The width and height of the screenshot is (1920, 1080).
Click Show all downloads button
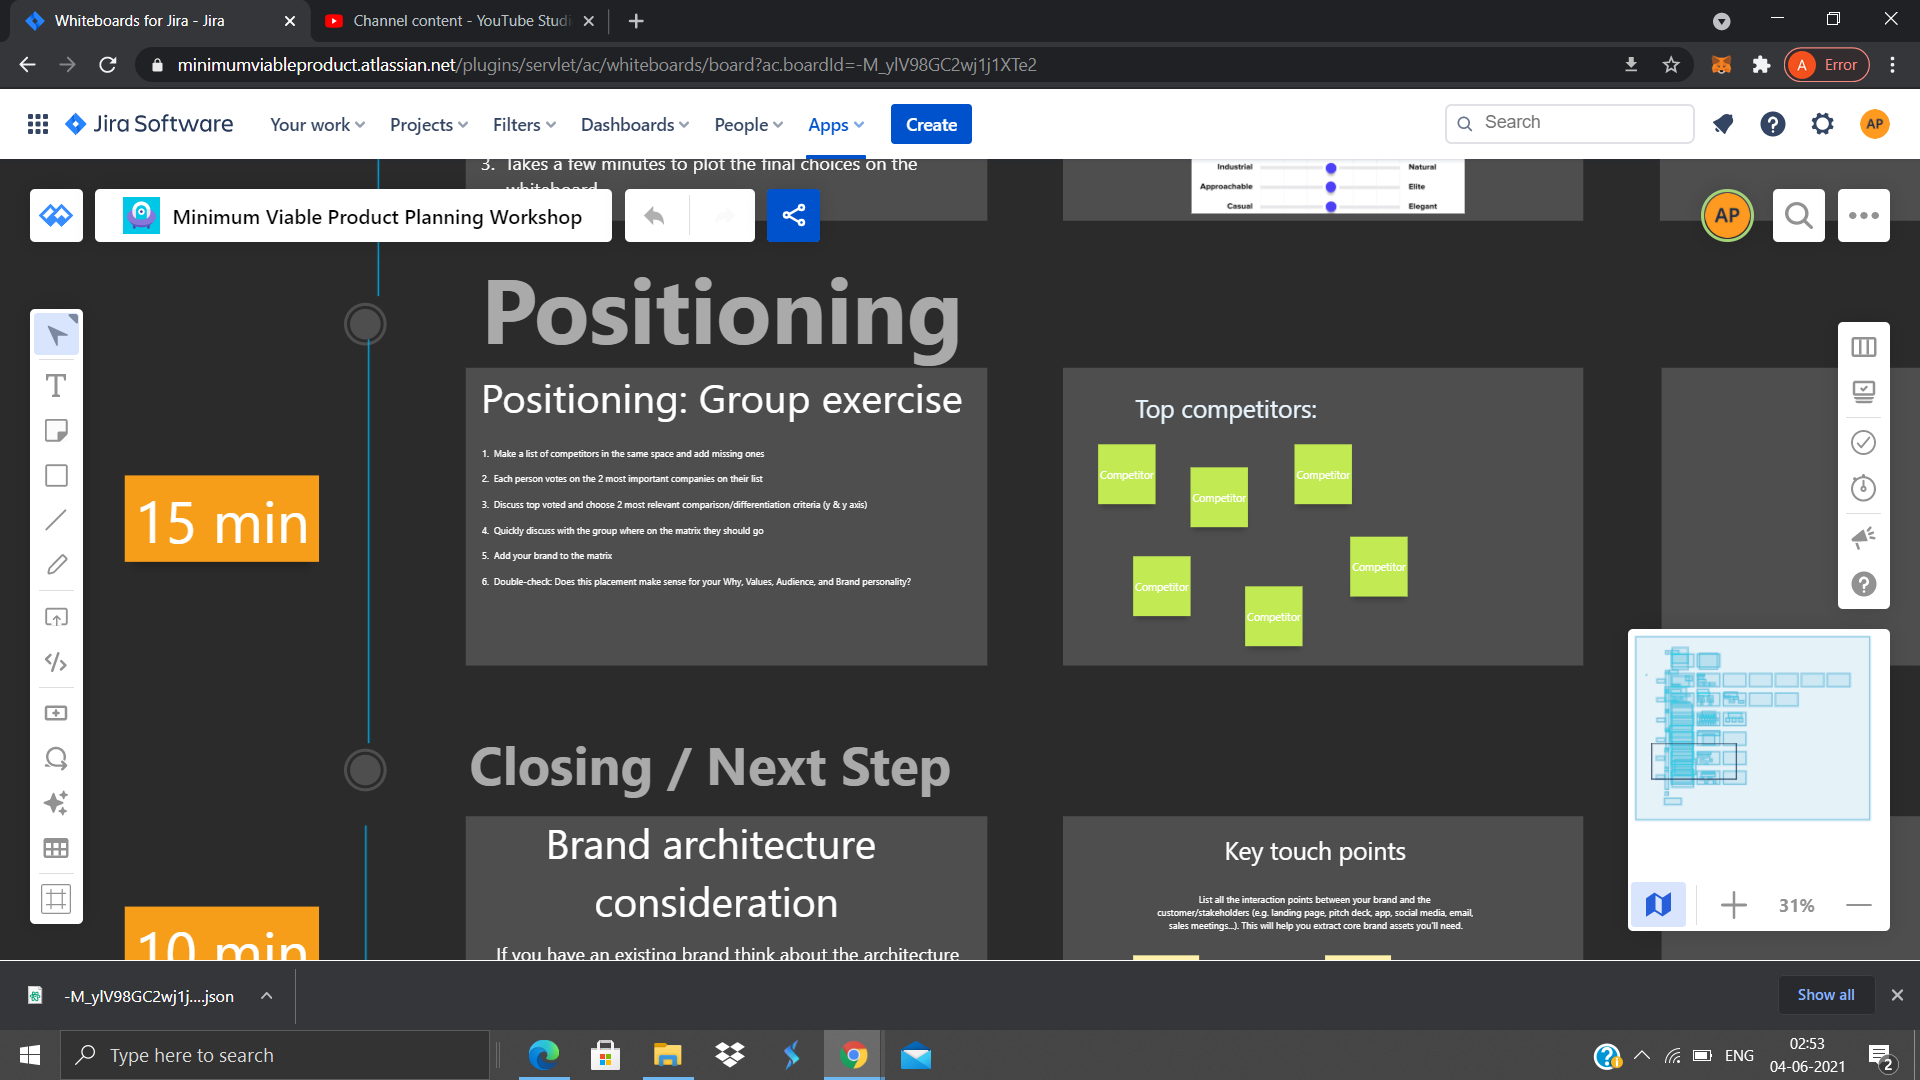[x=1825, y=994]
